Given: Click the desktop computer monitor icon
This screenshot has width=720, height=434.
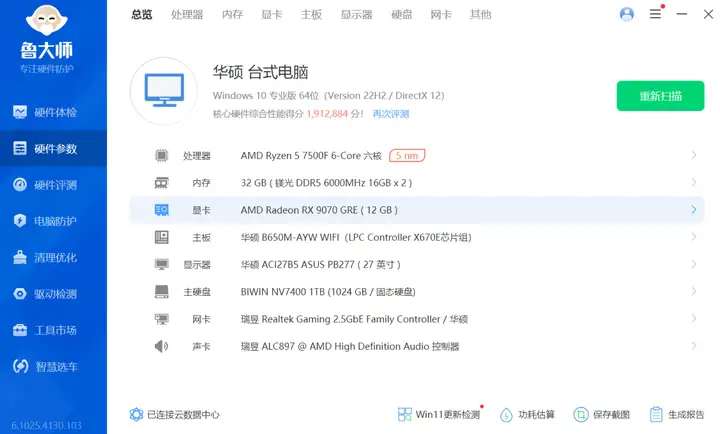Looking at the screenshot, I should tap(164, 90).
